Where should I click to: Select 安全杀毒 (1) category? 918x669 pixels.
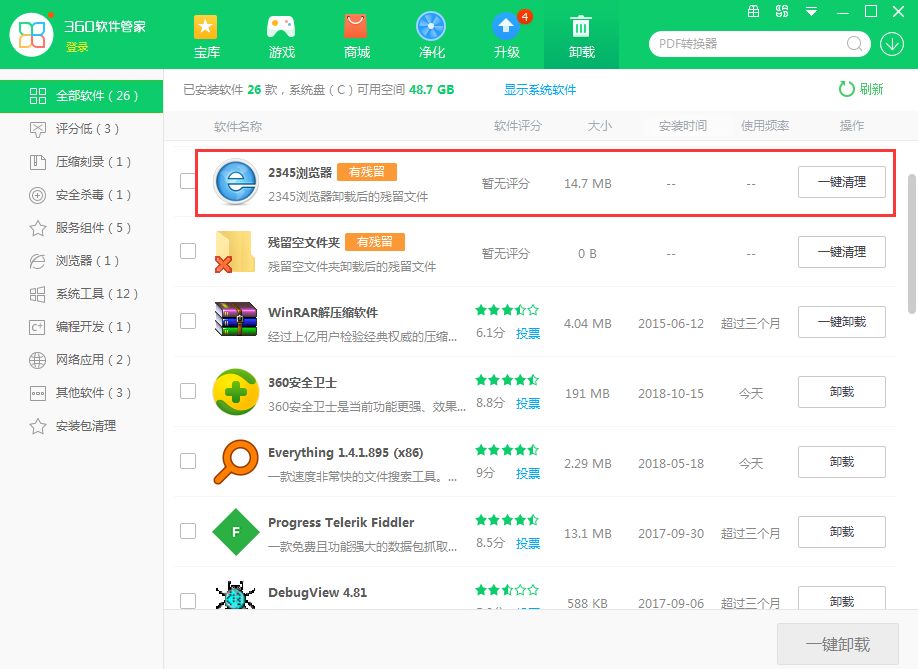[x=81, y=195]
